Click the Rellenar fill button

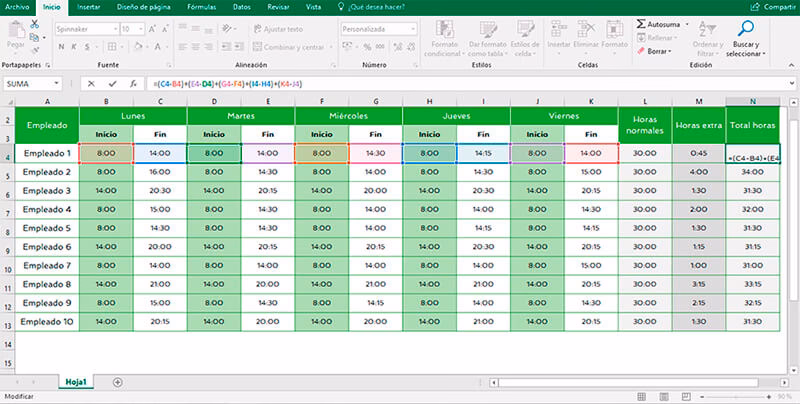pos(658,38)
